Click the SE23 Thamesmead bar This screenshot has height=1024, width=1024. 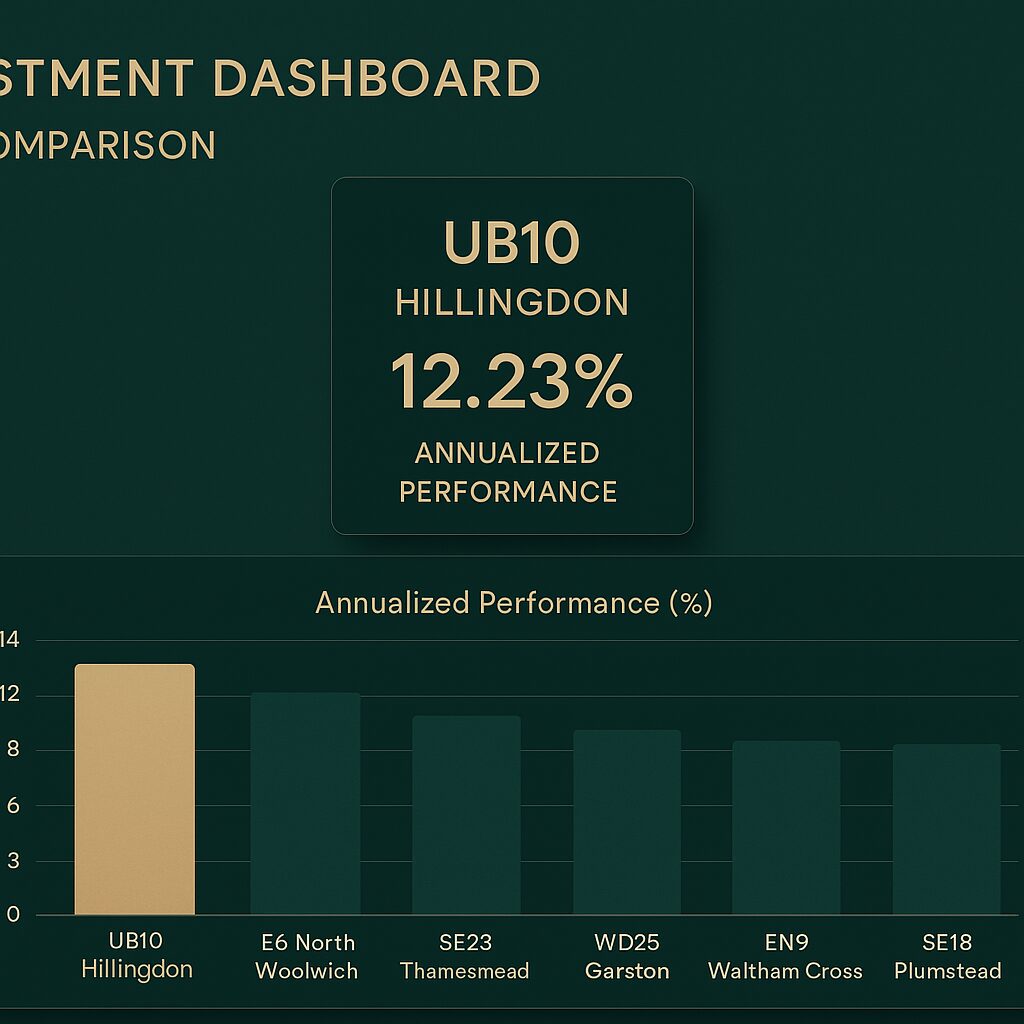(466, 815)
